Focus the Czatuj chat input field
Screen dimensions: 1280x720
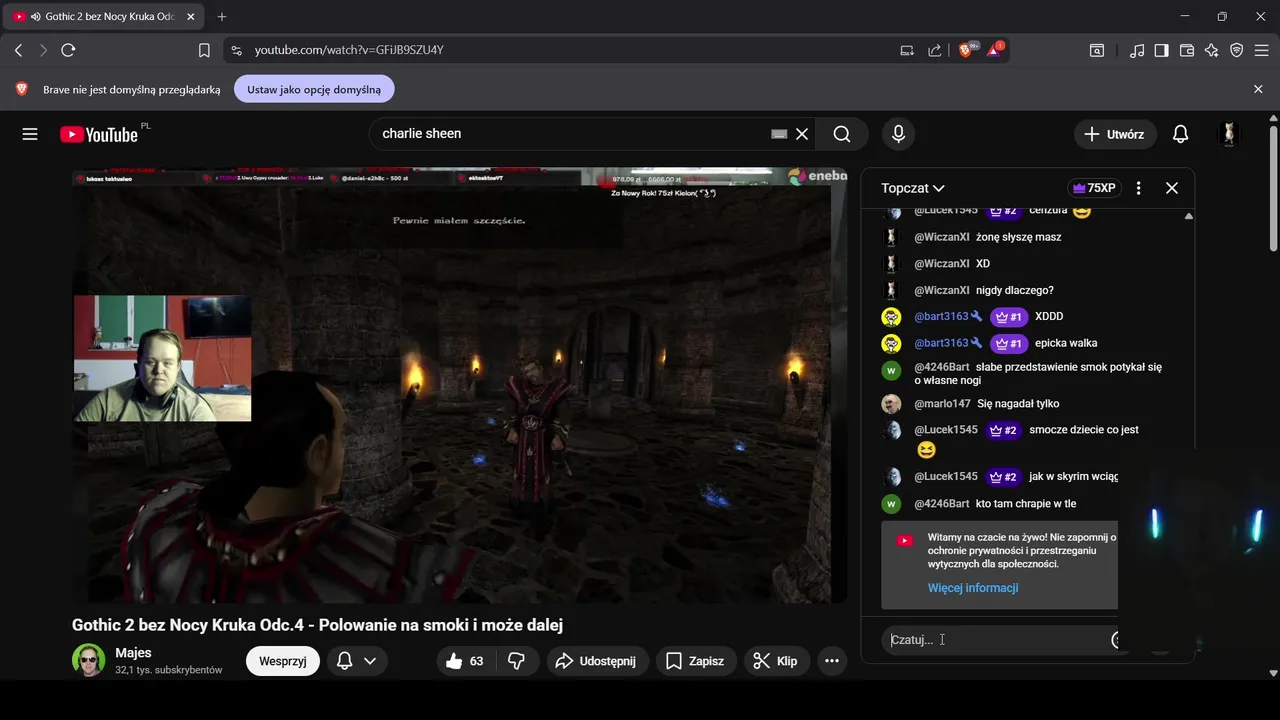1000,640
